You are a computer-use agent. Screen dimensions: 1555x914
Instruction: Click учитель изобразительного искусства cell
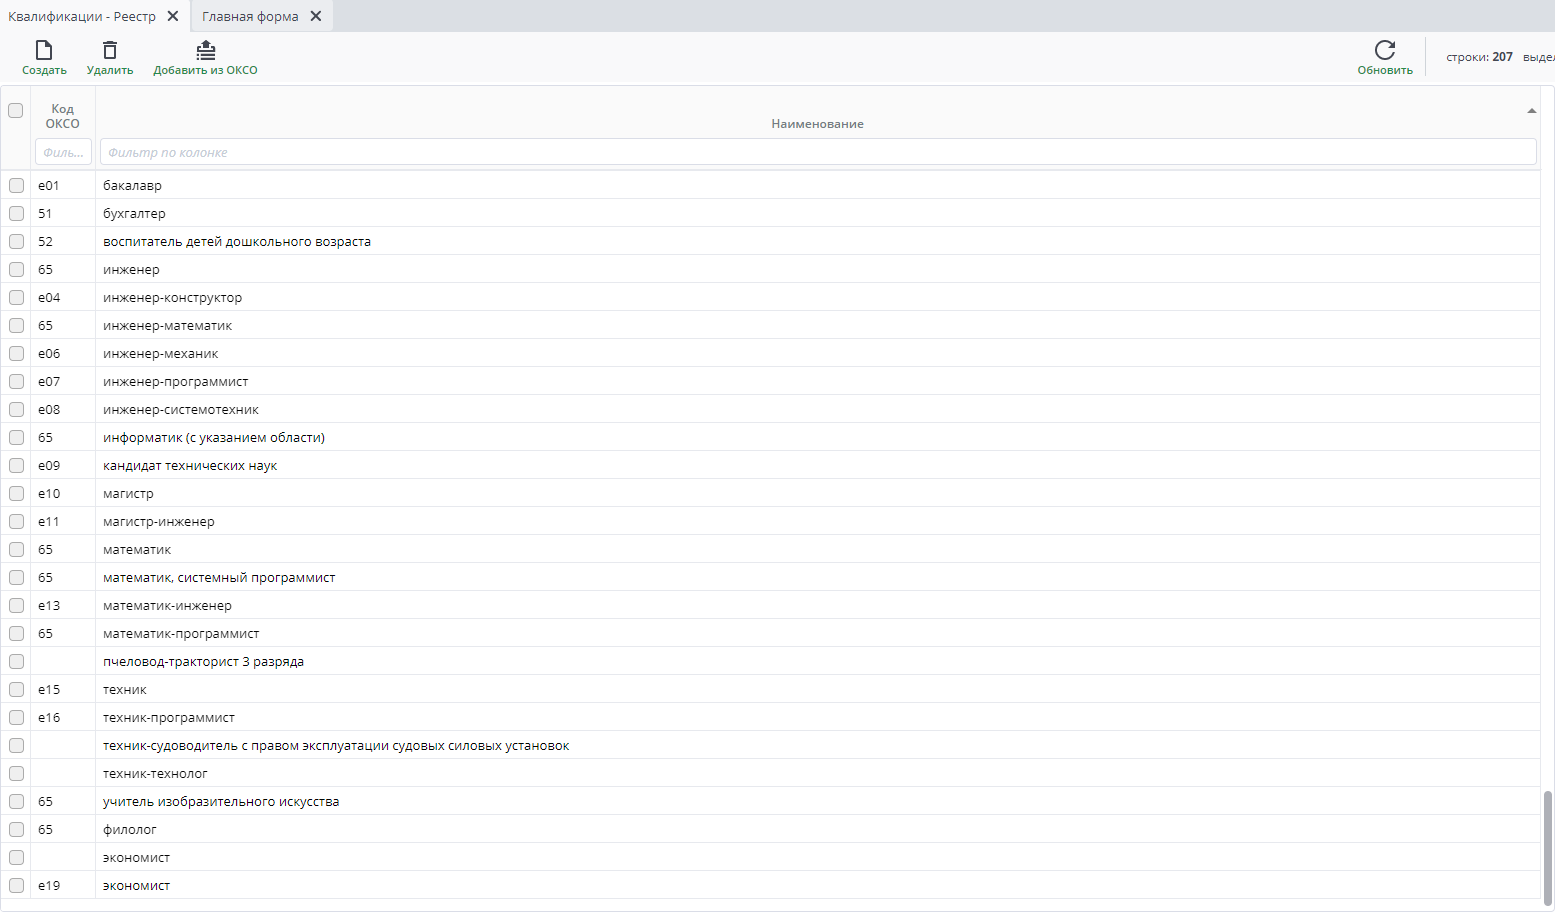(817, 801)
